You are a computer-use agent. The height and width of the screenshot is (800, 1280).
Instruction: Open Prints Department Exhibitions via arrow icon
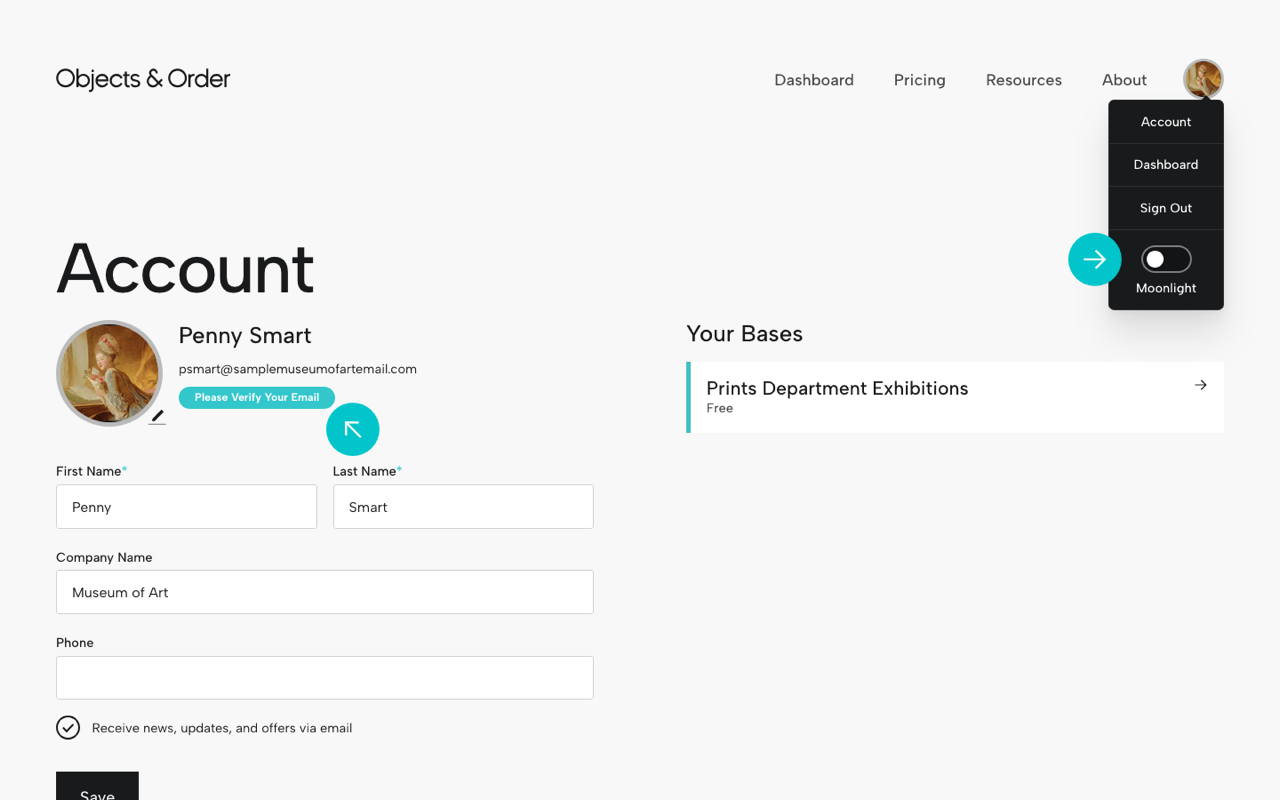tap(1200, 384)
